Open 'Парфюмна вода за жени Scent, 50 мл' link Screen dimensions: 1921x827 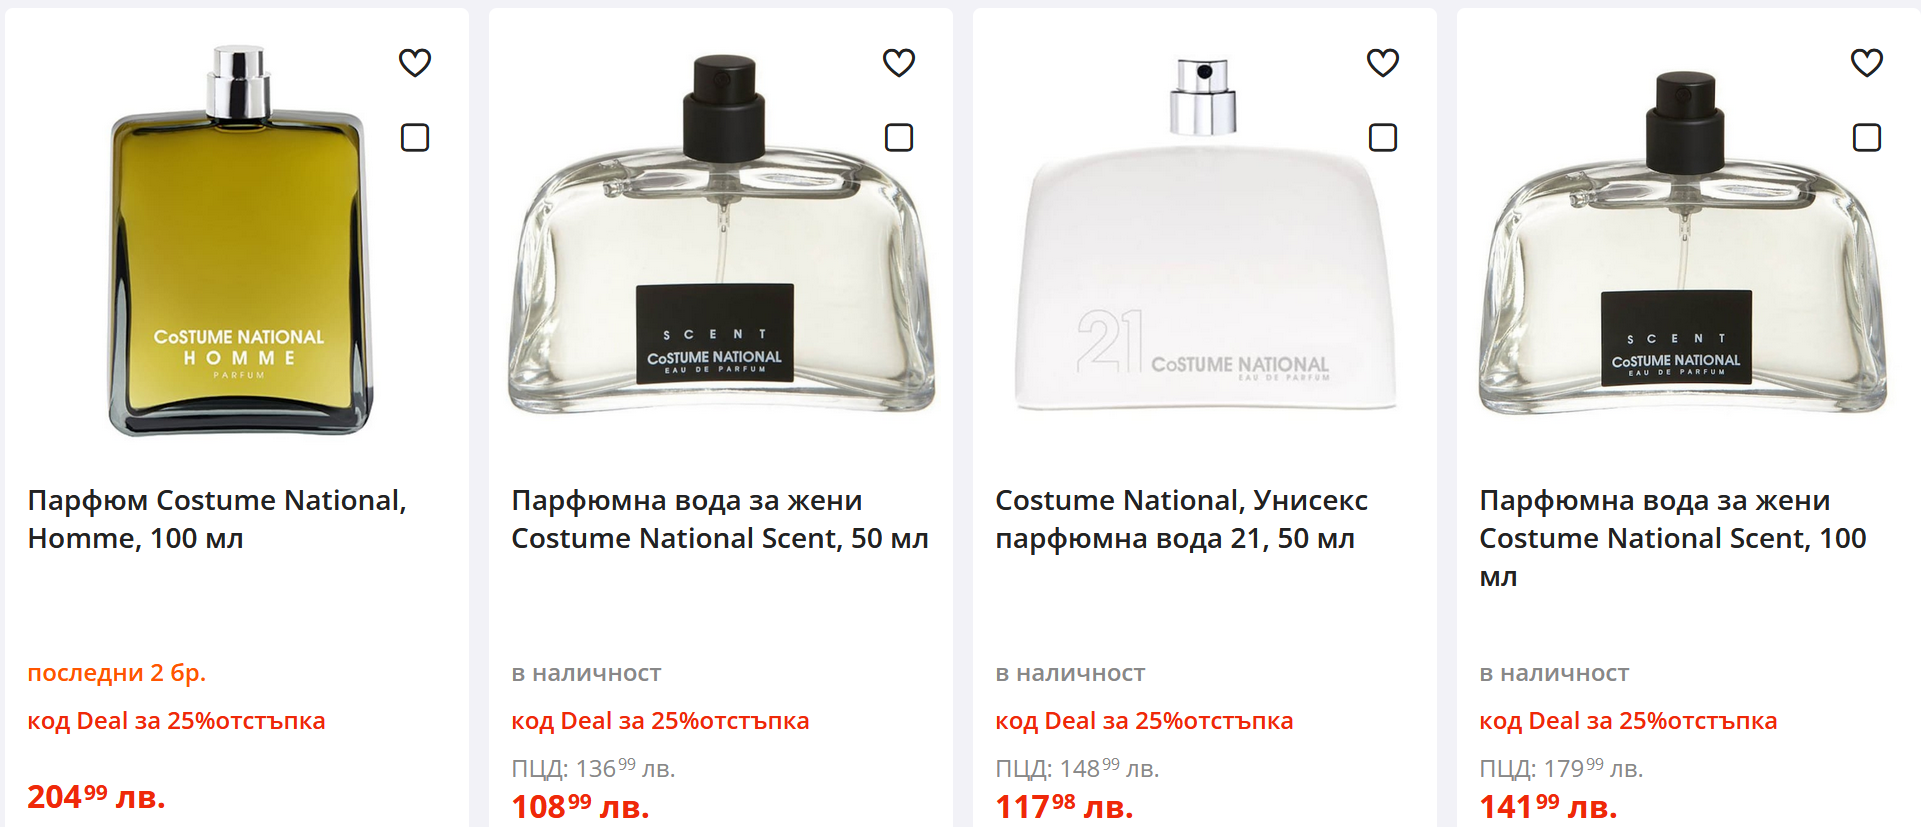(x=720, y=519)
